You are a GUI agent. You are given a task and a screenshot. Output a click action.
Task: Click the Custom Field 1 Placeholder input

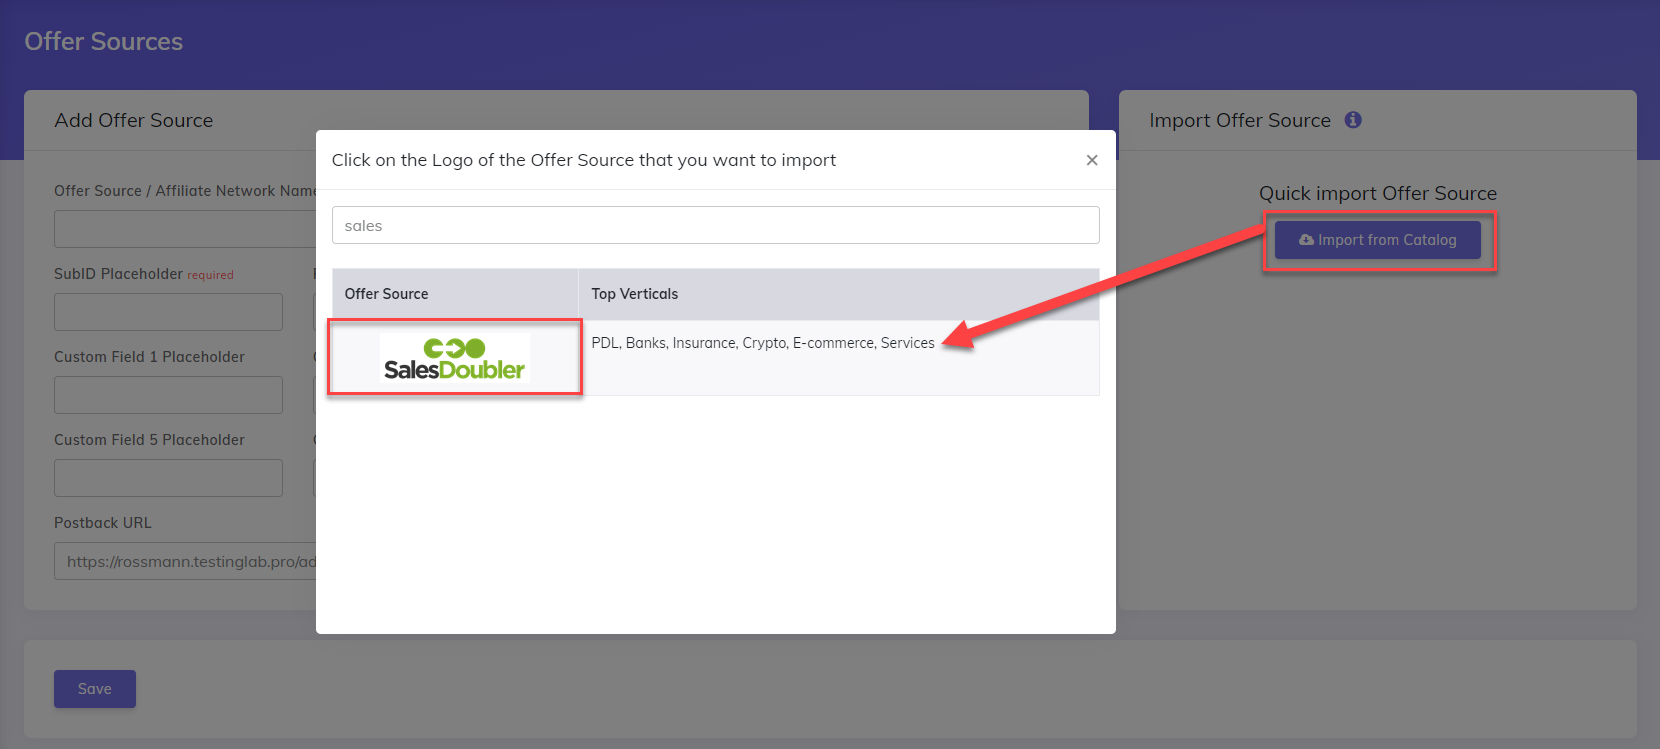[x=168, y=395]
